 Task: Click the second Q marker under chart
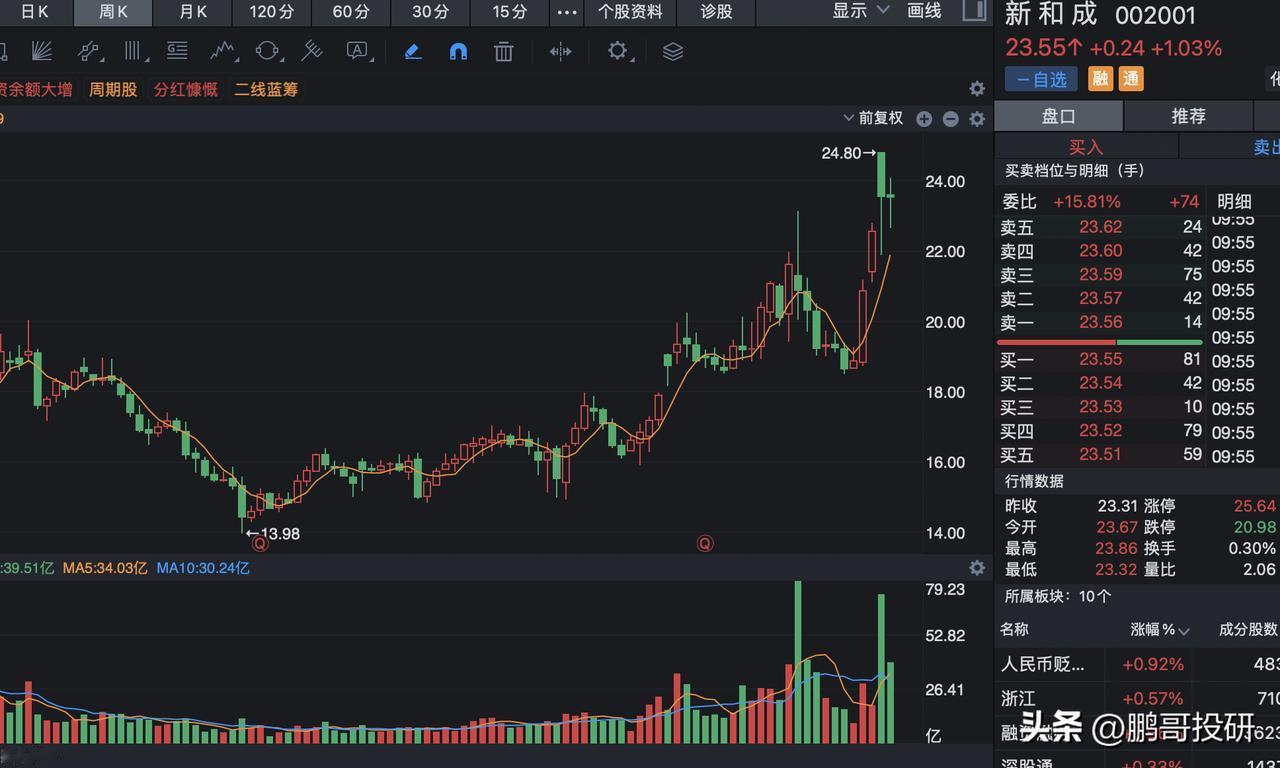tap(705, 544)
